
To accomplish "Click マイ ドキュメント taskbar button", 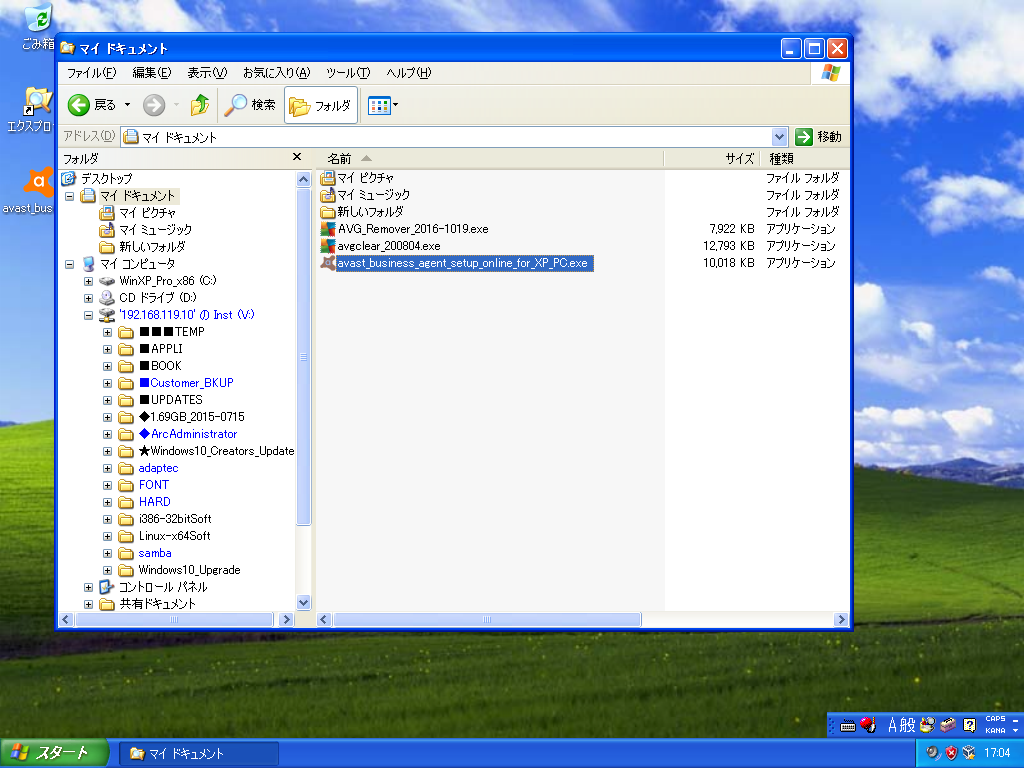I will pyautogui.click(x=199, y=754).
